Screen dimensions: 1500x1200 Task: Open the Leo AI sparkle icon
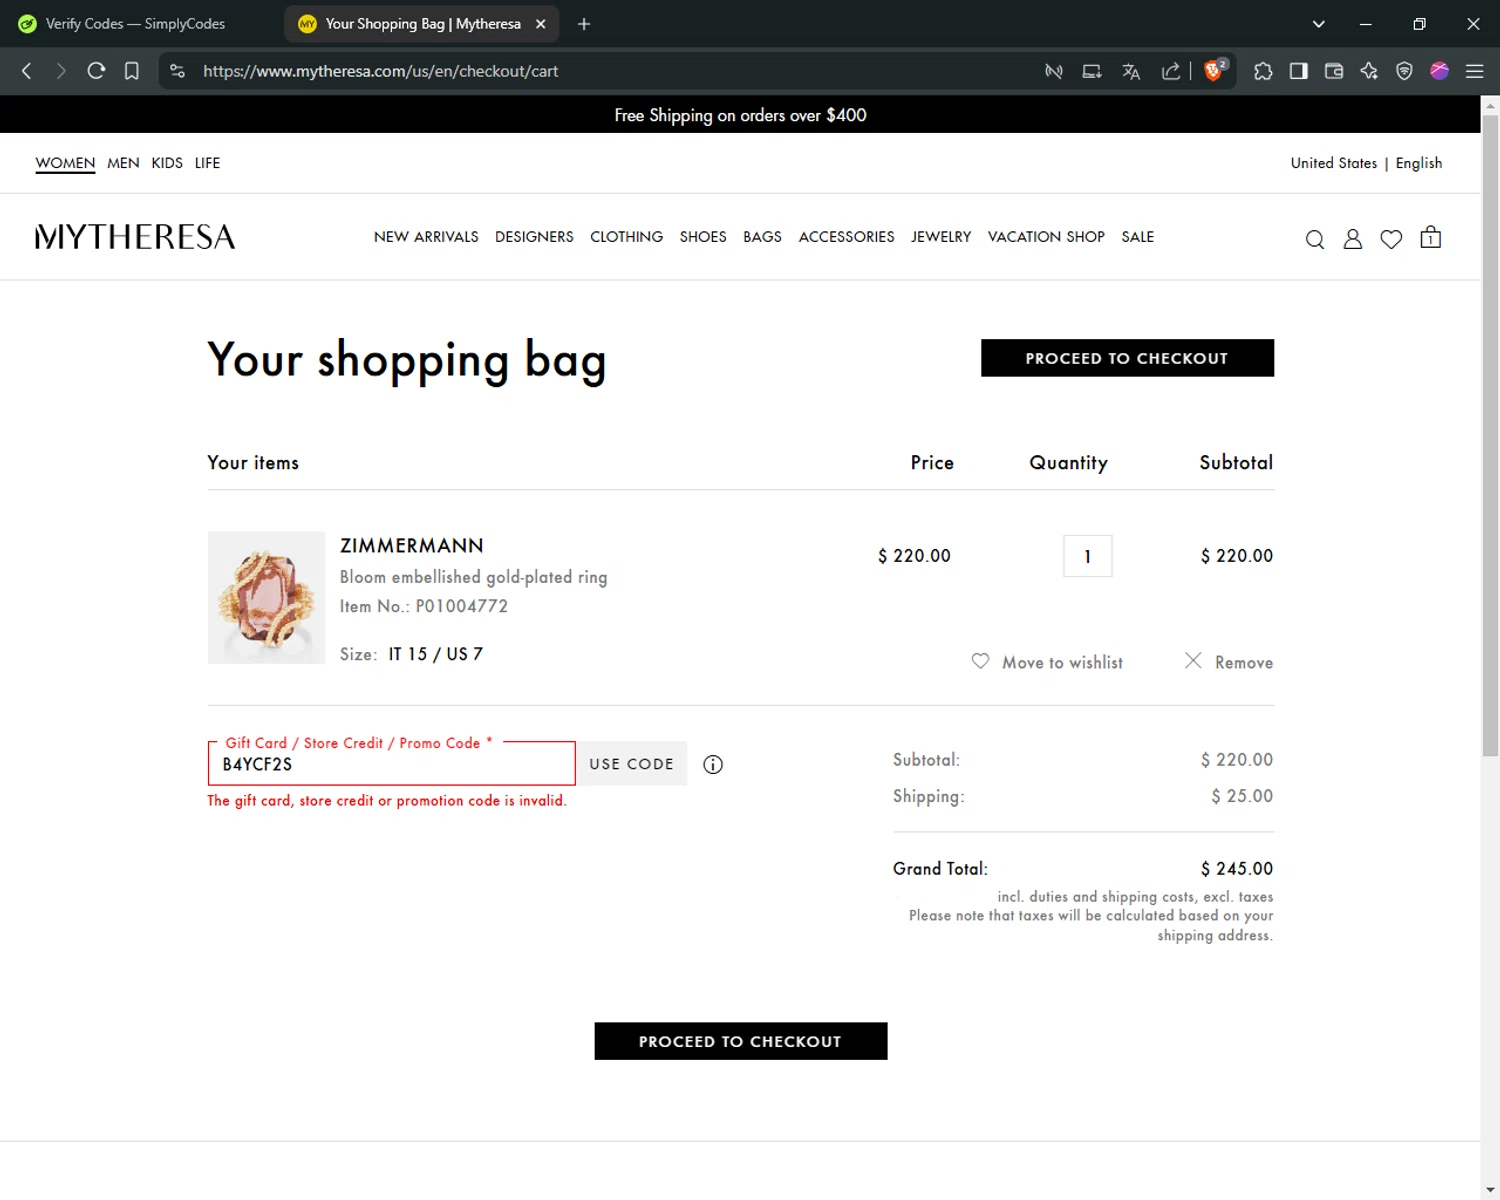coord(1369,71)
